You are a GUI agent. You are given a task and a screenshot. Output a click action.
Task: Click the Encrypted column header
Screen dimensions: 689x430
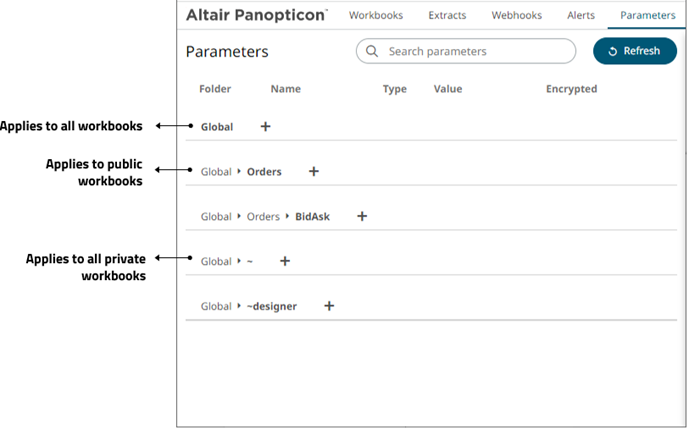click(x=571, y=89)
